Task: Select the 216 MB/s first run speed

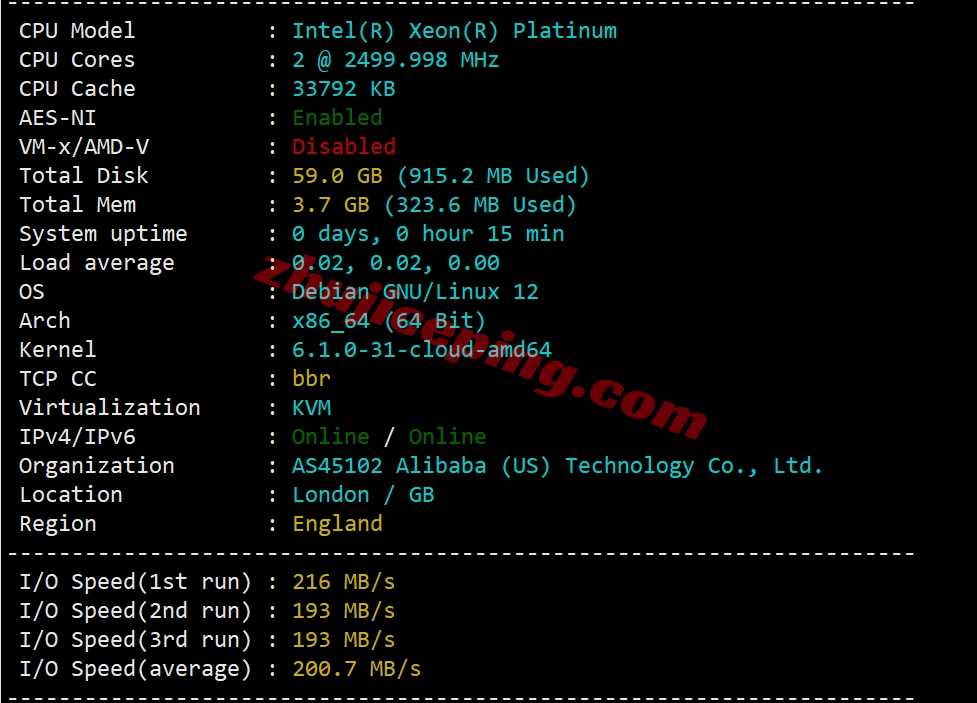Action: 343,581
